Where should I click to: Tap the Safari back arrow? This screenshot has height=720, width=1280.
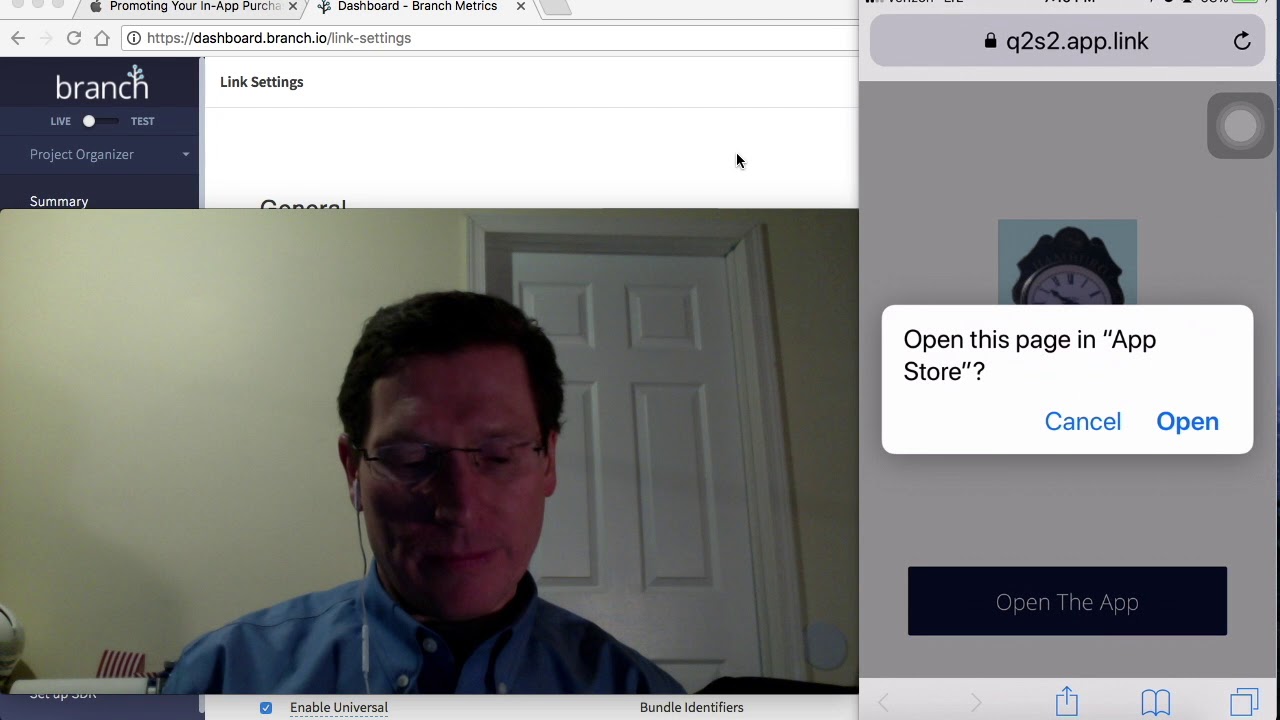click(884, 703)
